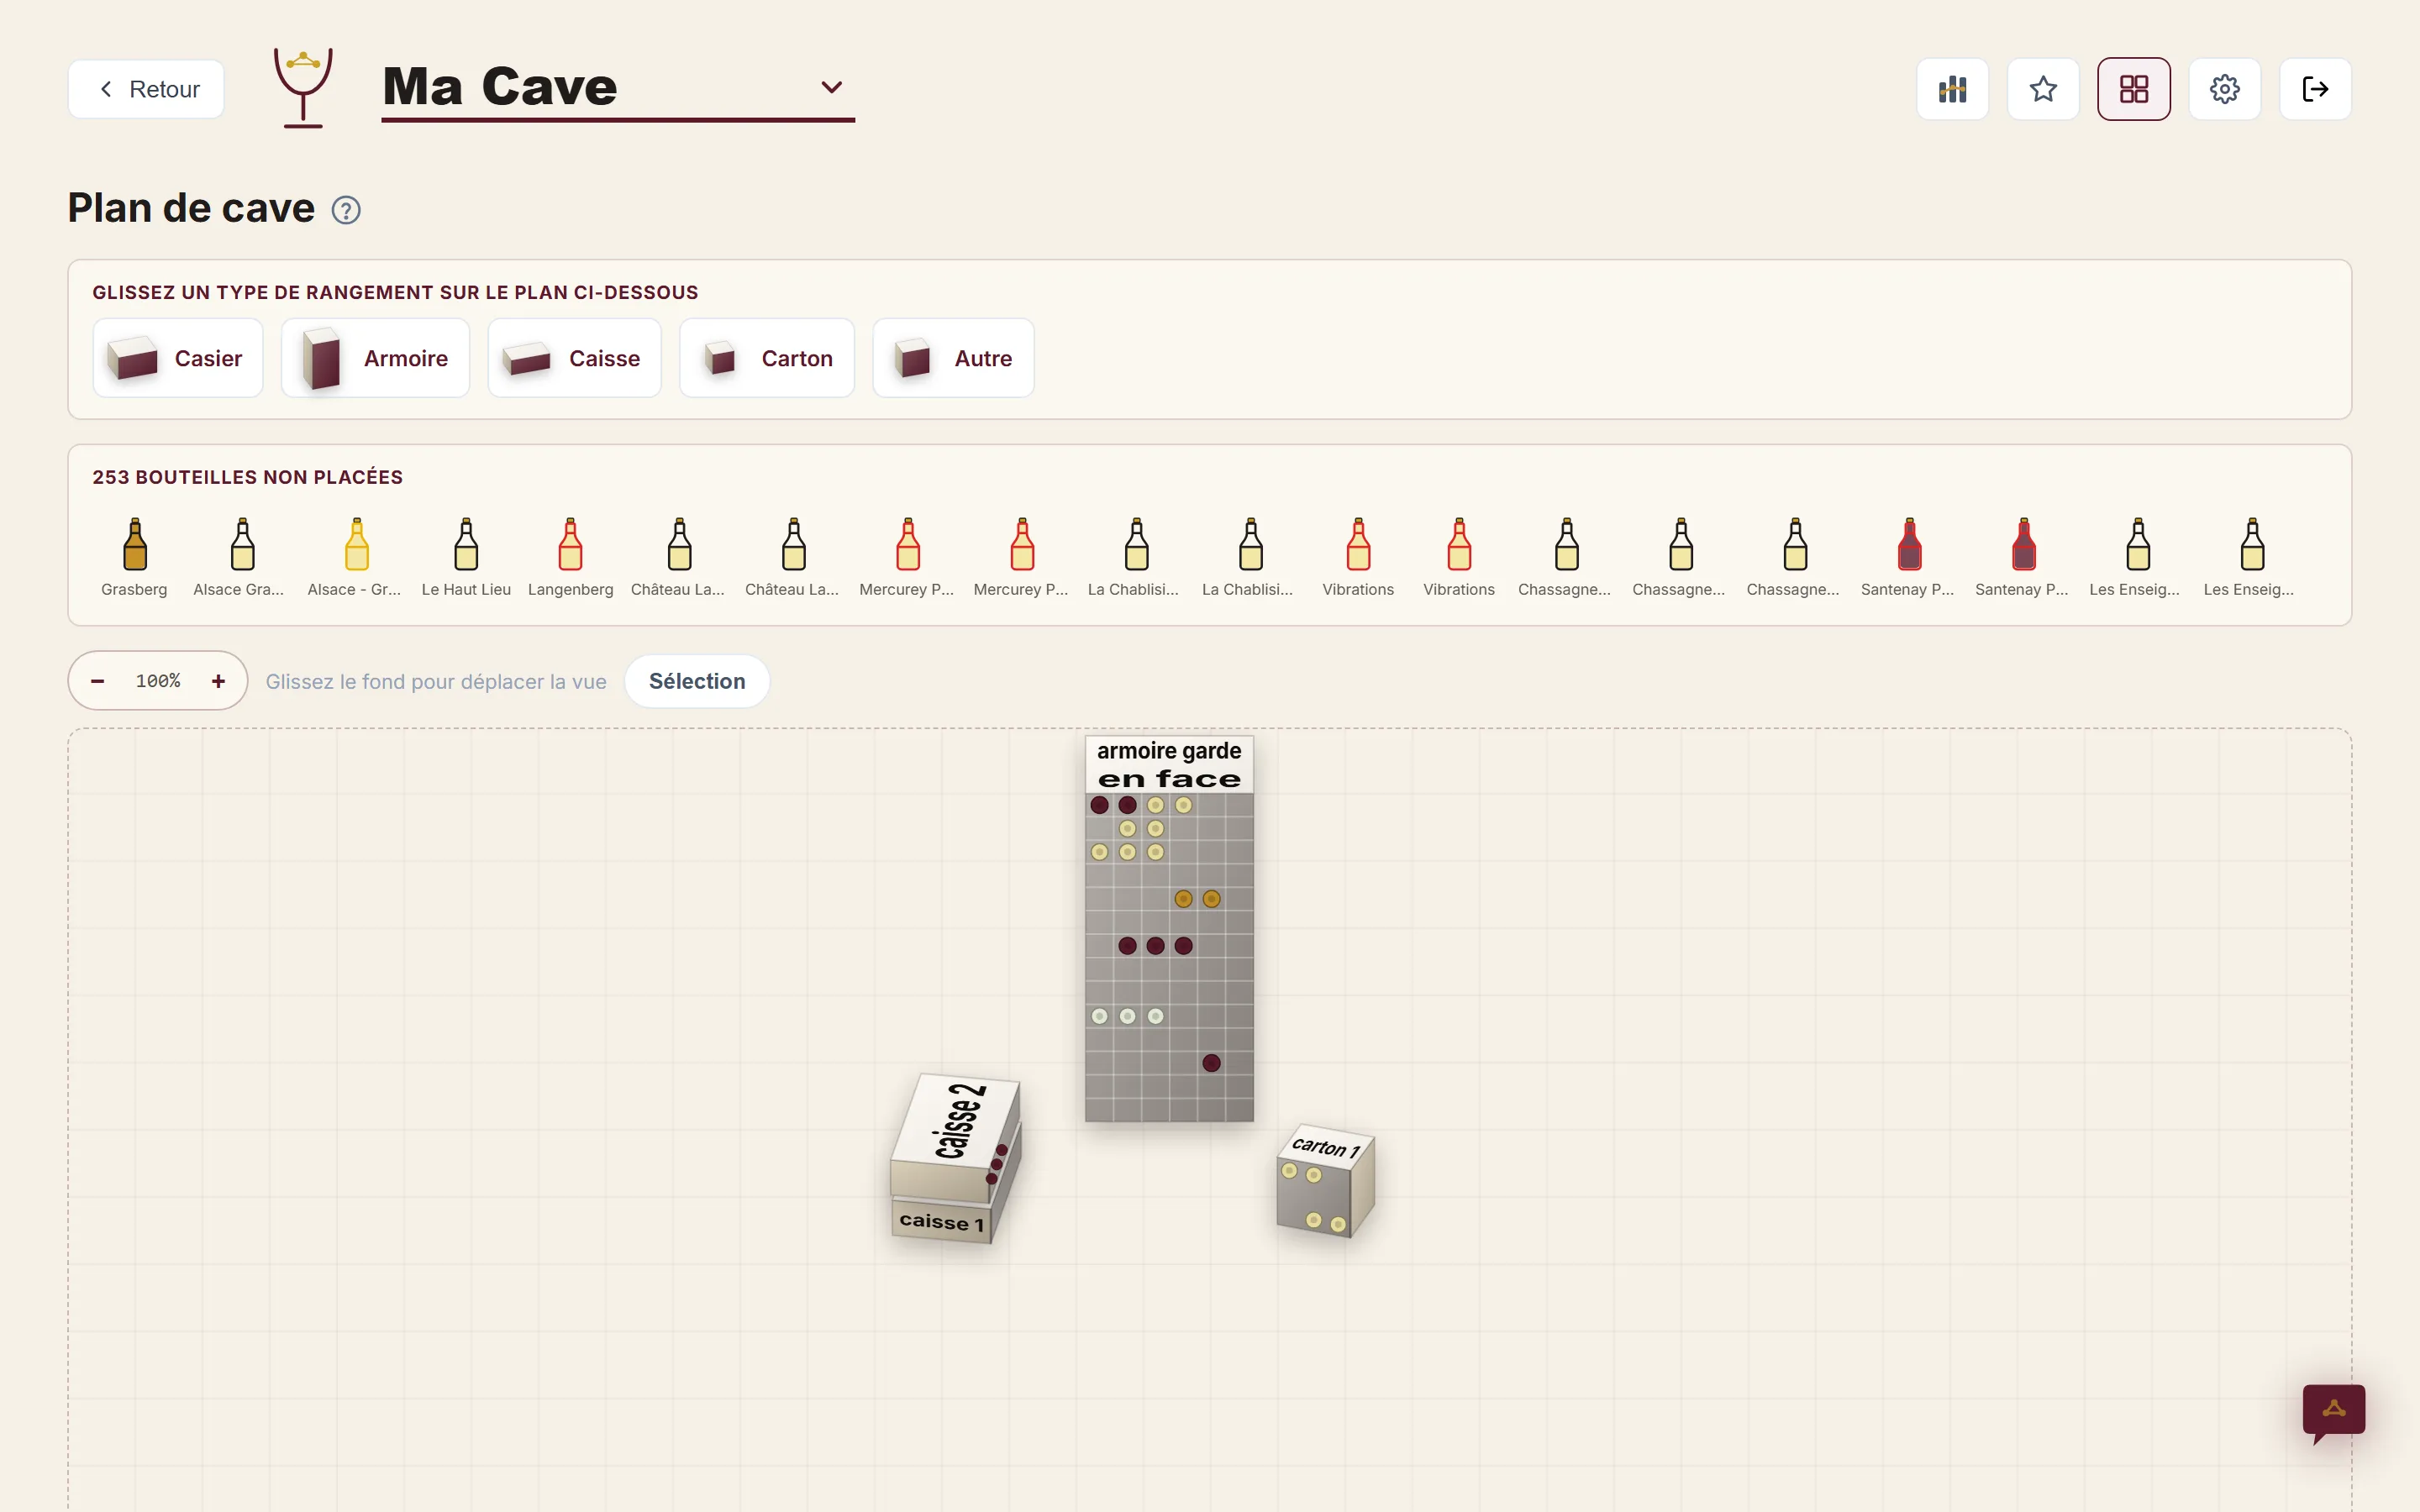Select the Le Haut Lieu bottle
Viewport: 2420px width, 1512px height.
coord(466,557)
